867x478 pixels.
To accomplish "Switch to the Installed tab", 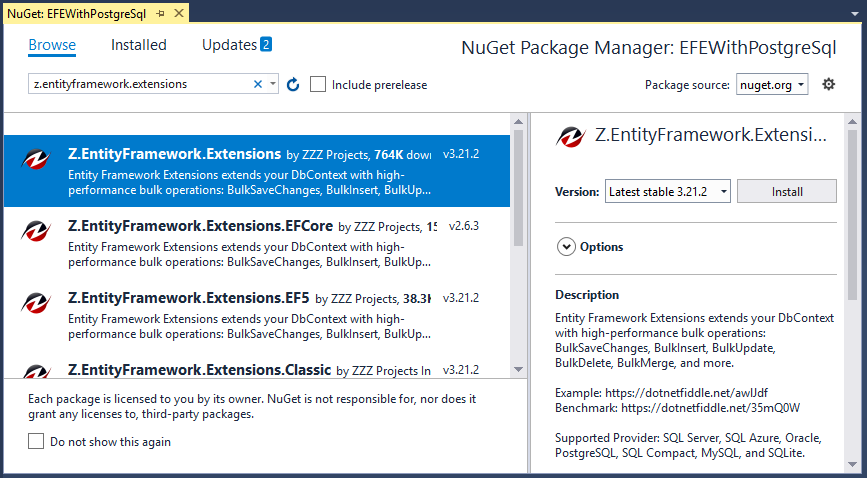I will (139, 45).
